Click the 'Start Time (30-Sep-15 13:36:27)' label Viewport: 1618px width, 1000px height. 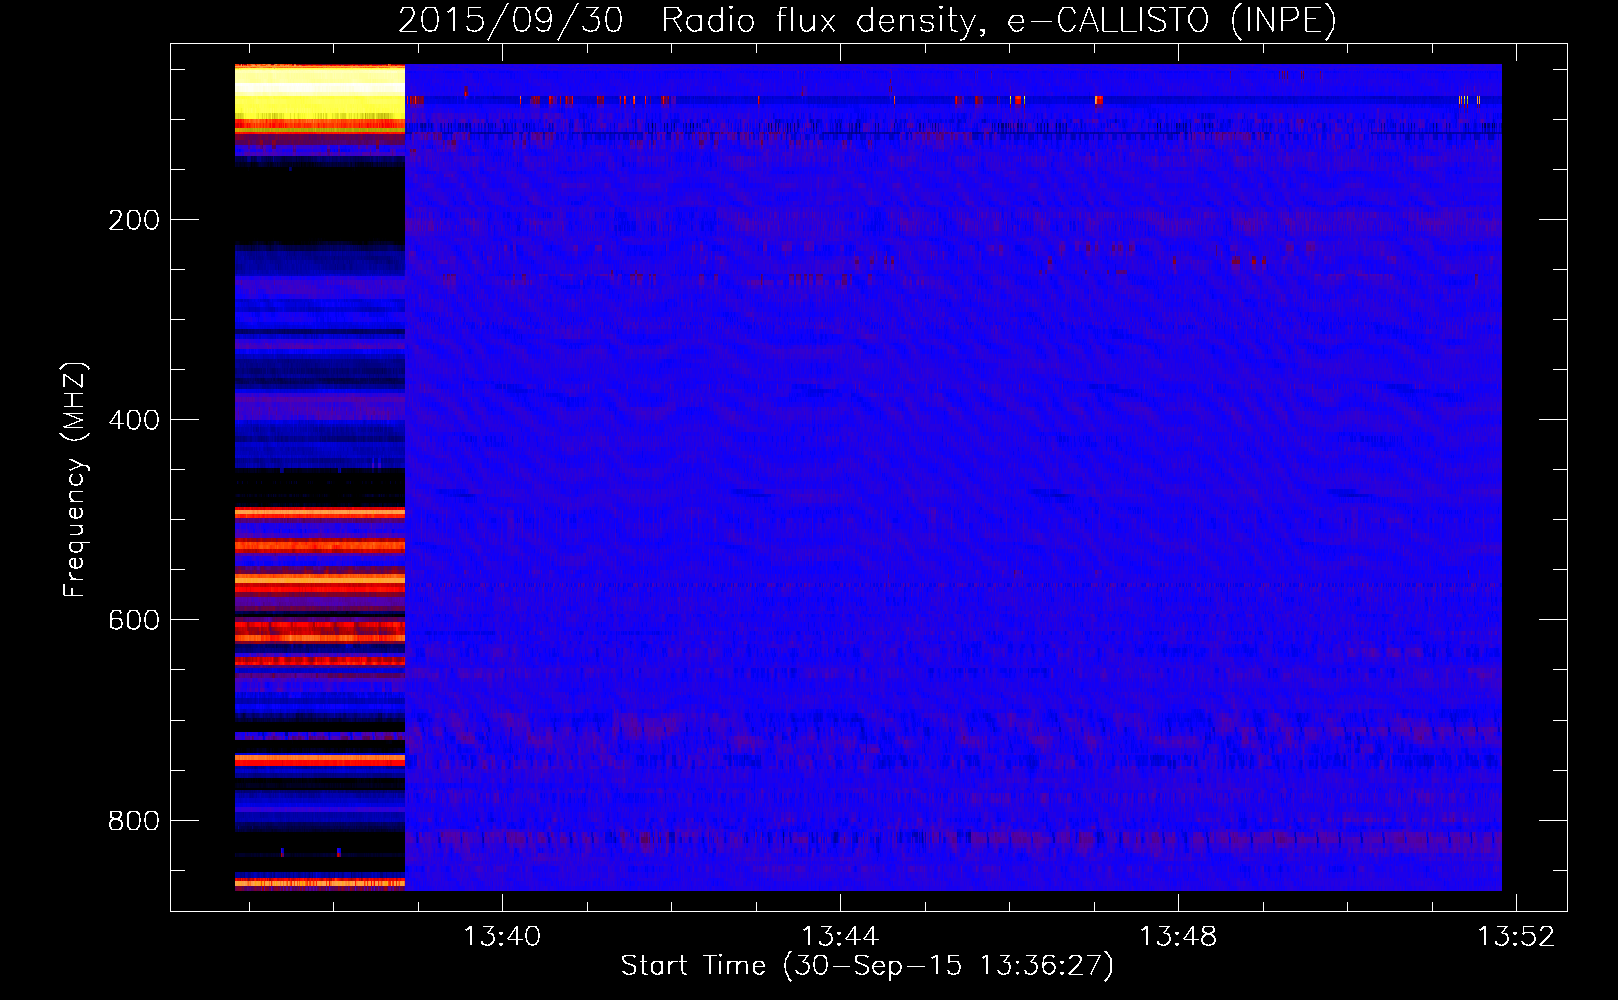(x=867, y=966)
